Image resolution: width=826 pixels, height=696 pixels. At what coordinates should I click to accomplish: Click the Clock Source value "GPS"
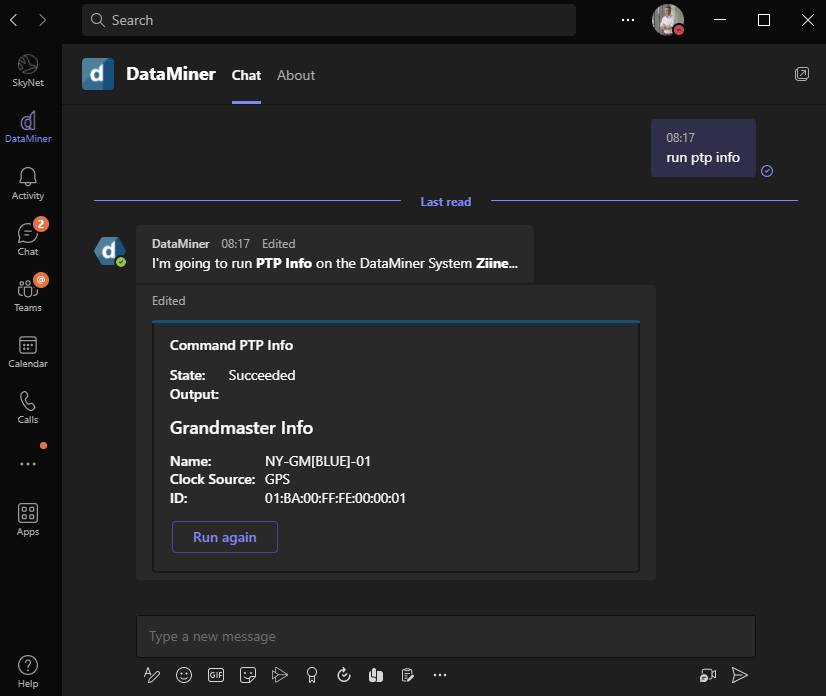pos(277,479)
